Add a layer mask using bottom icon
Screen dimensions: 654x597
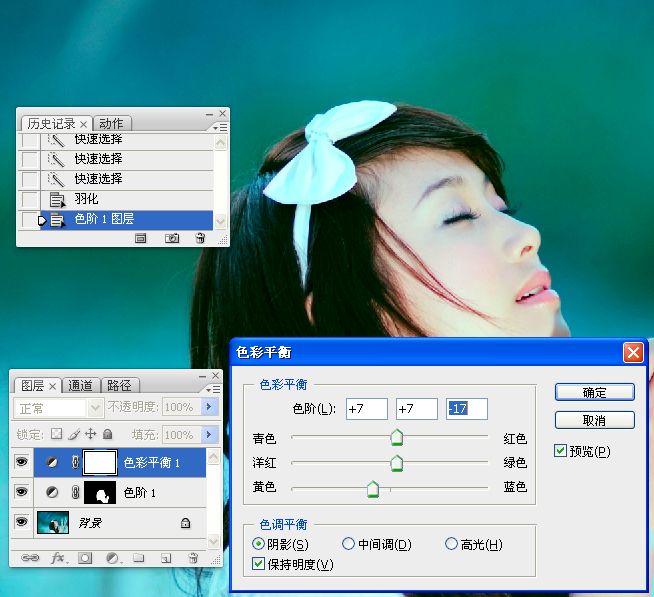pos(86,557)
